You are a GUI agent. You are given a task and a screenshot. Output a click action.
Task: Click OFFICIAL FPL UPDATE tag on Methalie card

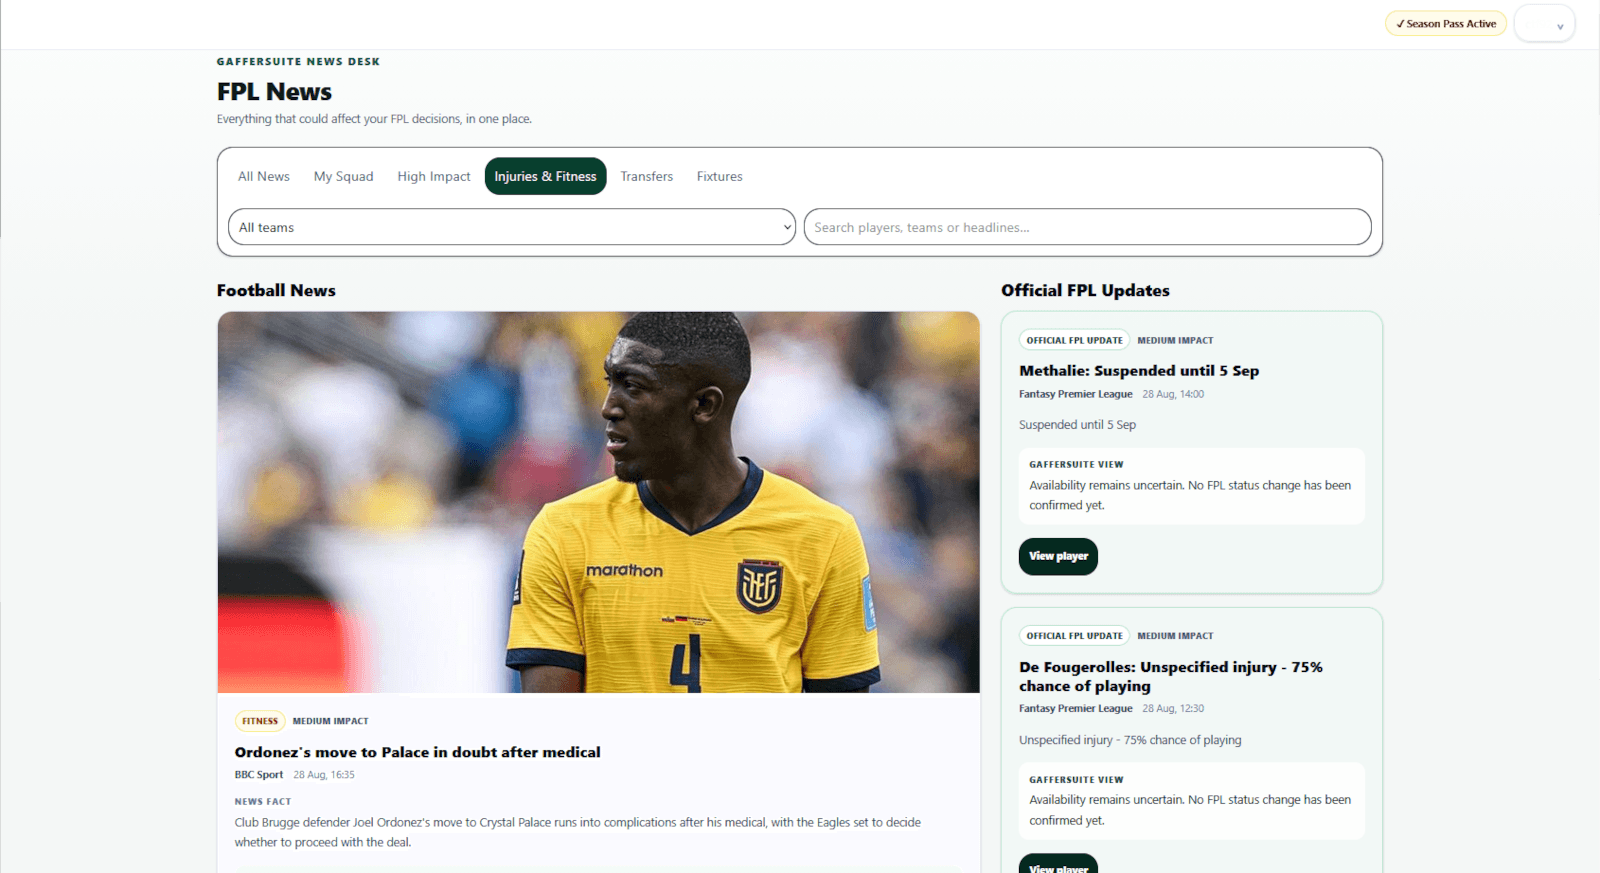[1074, 340]
